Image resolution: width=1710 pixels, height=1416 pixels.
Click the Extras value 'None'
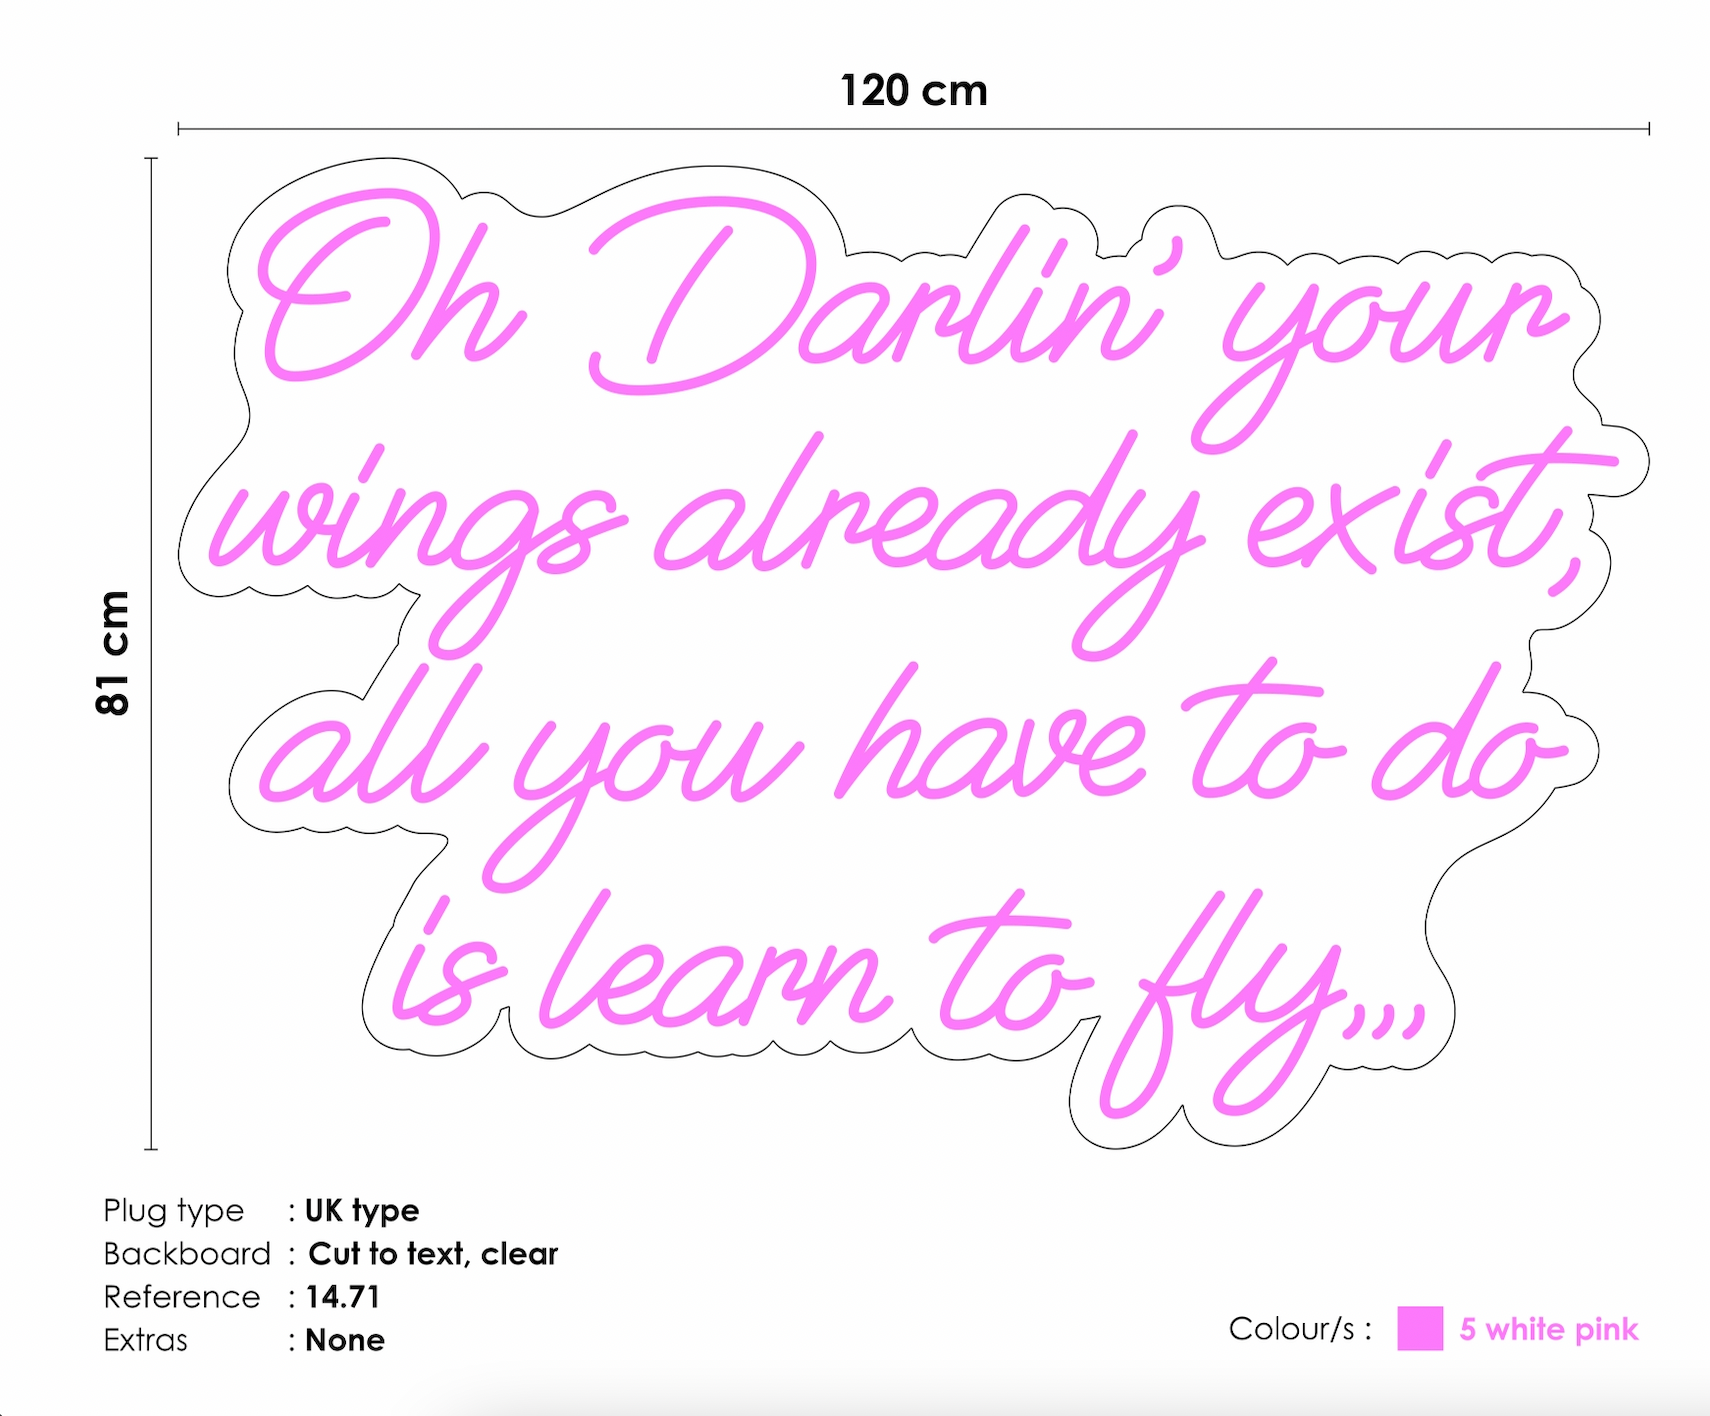(345, 1340)
